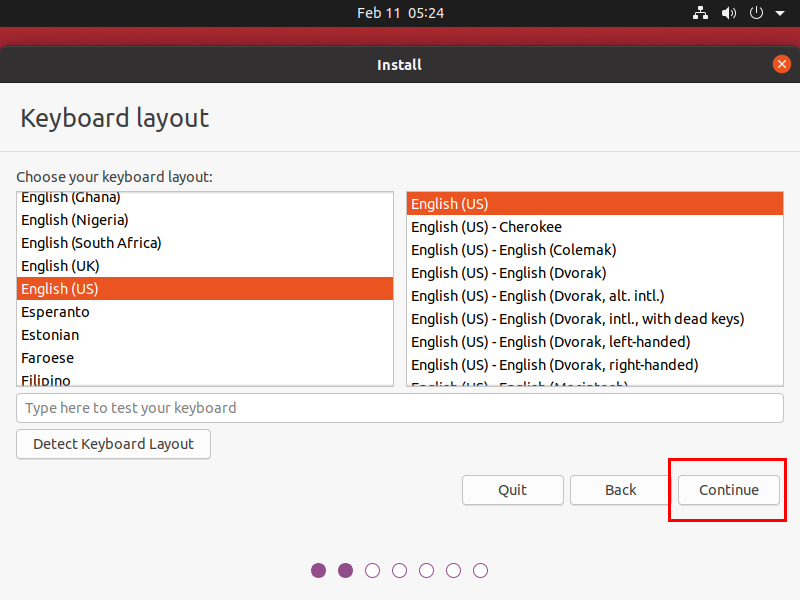Select Filipino in the layout list
This screenshot has height=600, width=800.
tap(205, 378)
